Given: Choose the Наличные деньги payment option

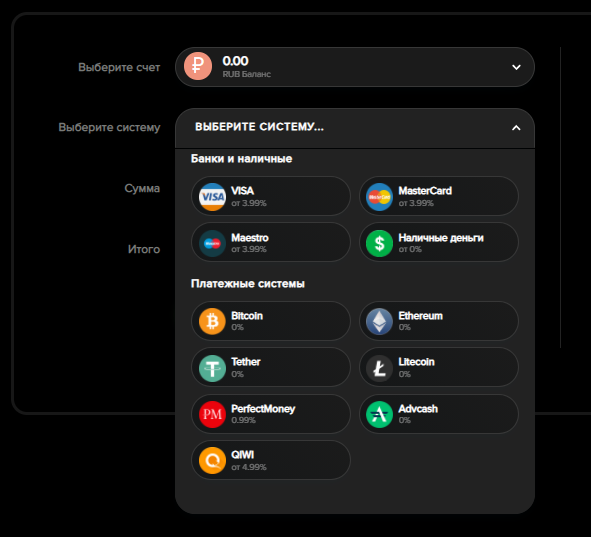Looking at the screenshot, I should tap(439, 242).
